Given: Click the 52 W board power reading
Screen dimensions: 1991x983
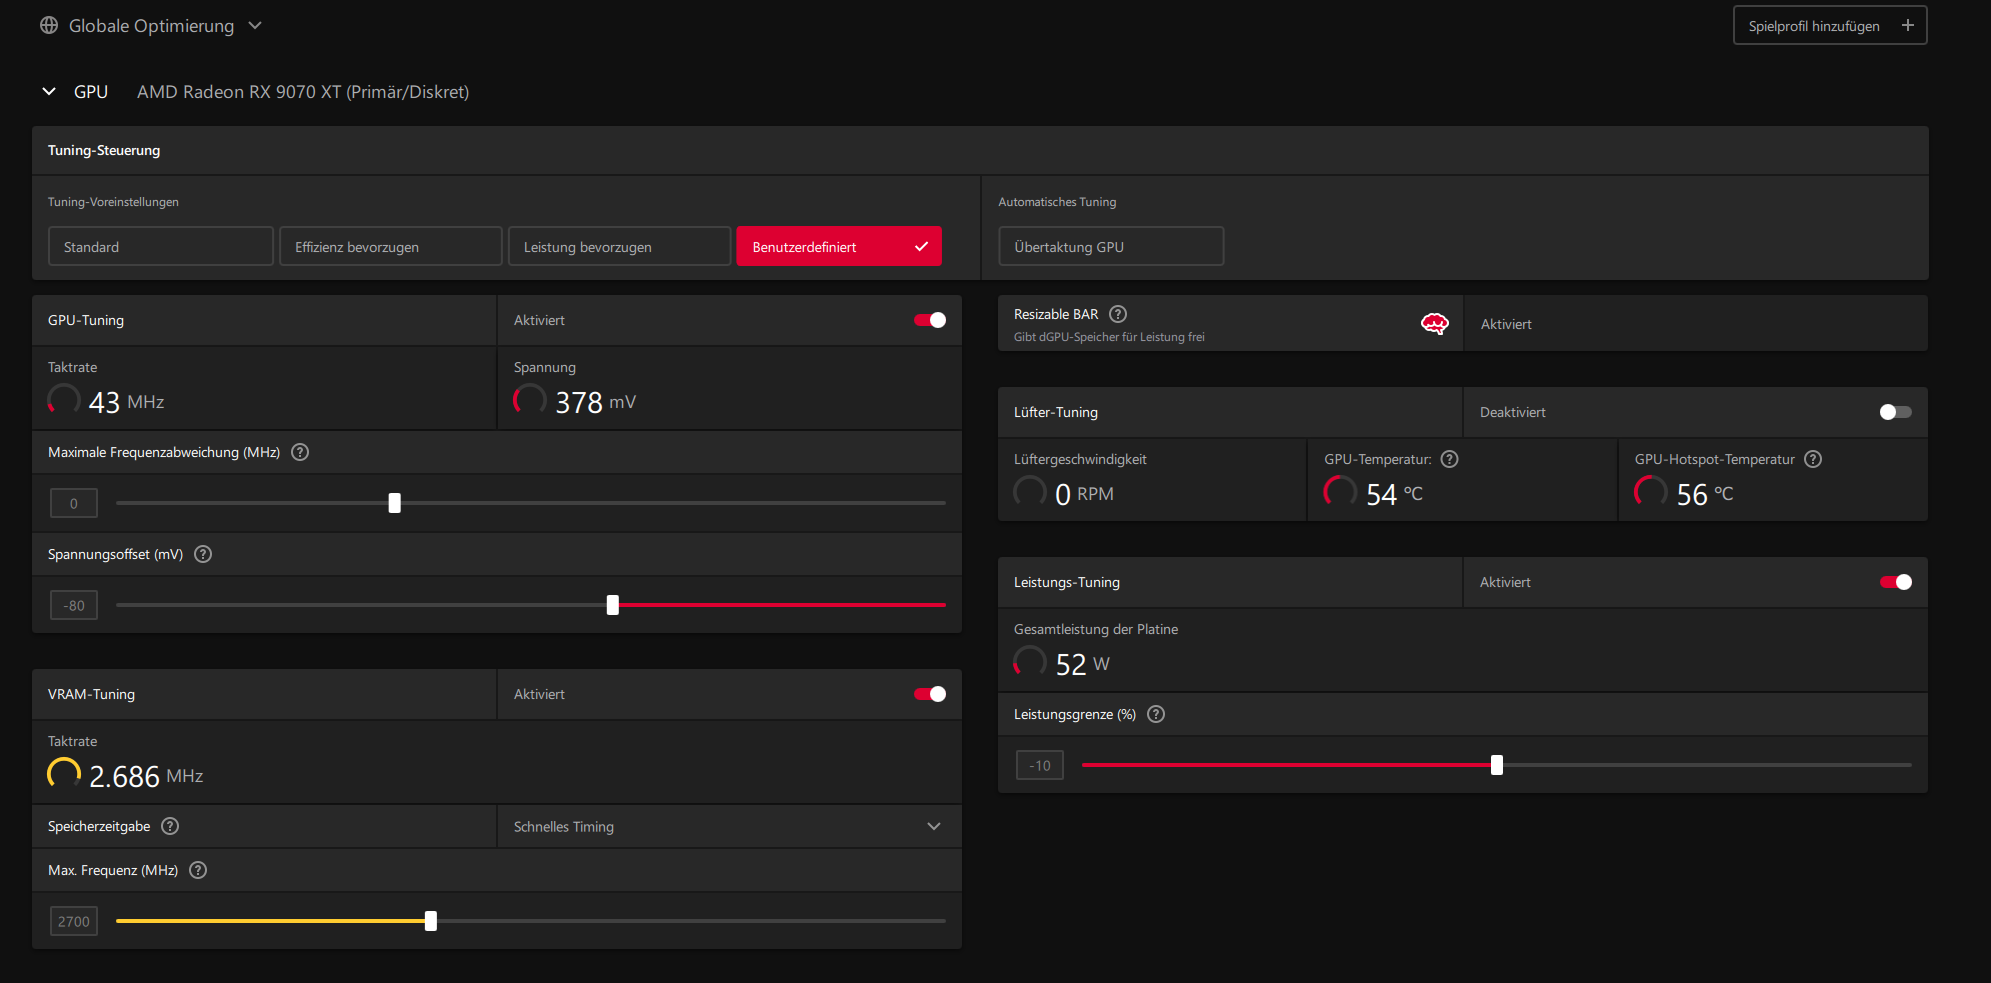Looking at the screenshot, I should click(x=1082, y=664).
